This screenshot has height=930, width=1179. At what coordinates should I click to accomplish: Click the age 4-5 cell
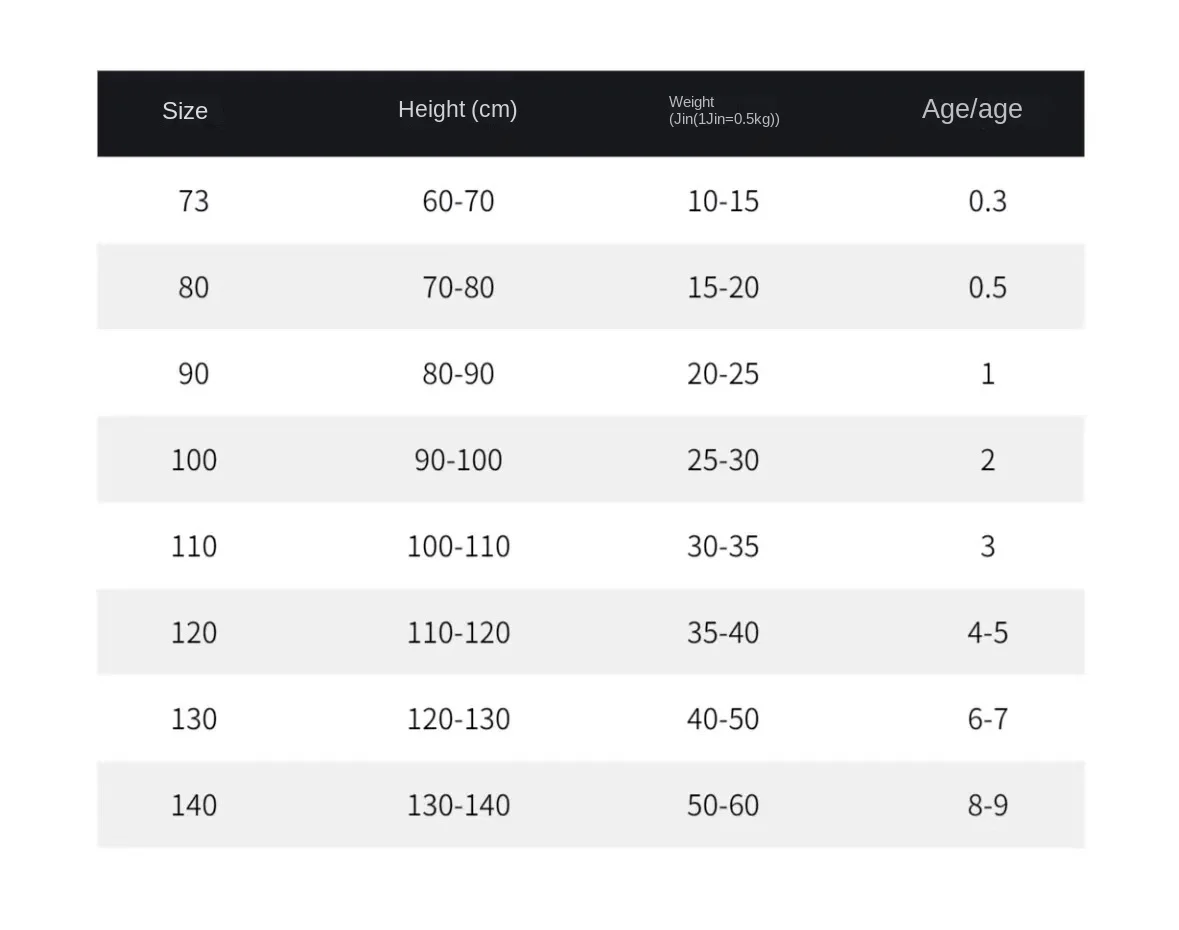pos(987,633)
